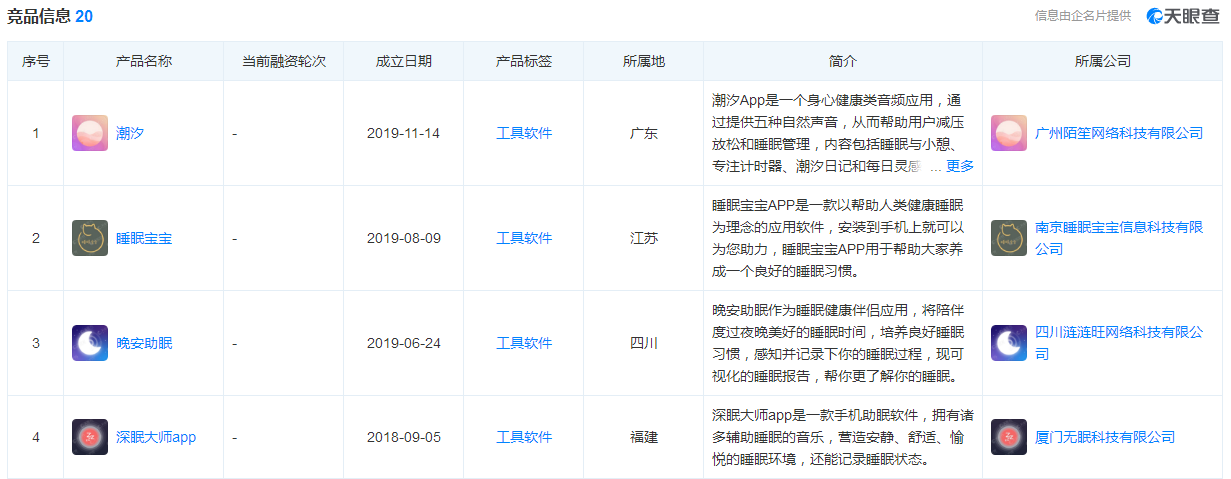Screen dimensions: 1231x479
Task: Click the 睡眠宝宝 app icon in product column
Action: [x=90, y=238]
